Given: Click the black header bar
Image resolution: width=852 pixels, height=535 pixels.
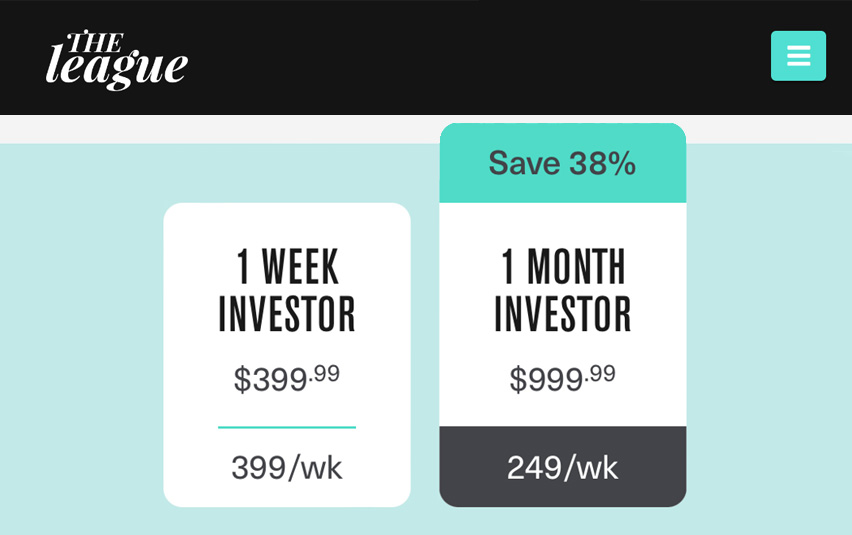Looking at the screenshot, I should pos(426,57).
